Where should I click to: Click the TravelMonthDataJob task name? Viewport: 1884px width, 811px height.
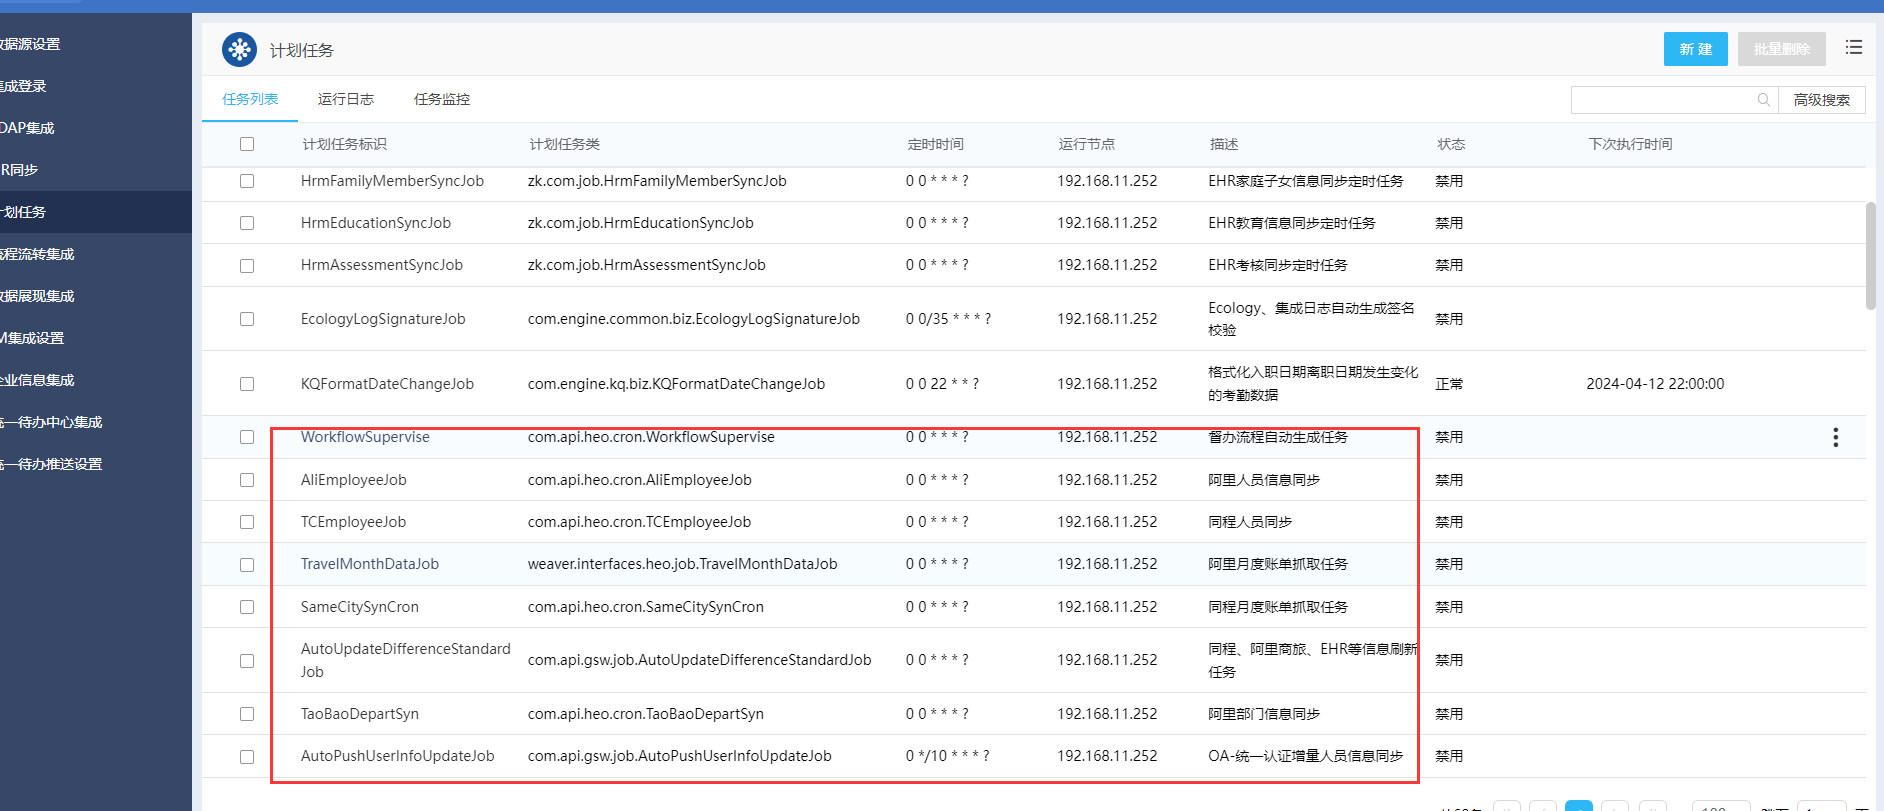tap(370, 564)
